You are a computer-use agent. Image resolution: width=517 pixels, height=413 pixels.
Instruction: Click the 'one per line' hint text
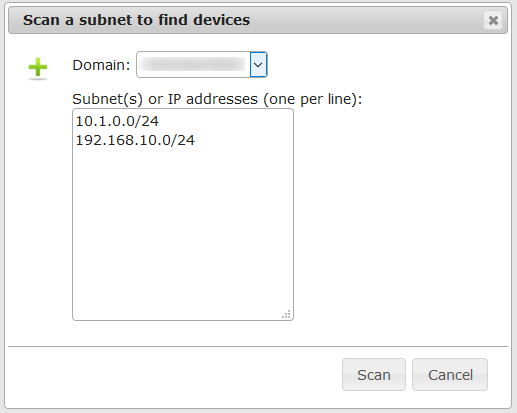coord(310,99)
